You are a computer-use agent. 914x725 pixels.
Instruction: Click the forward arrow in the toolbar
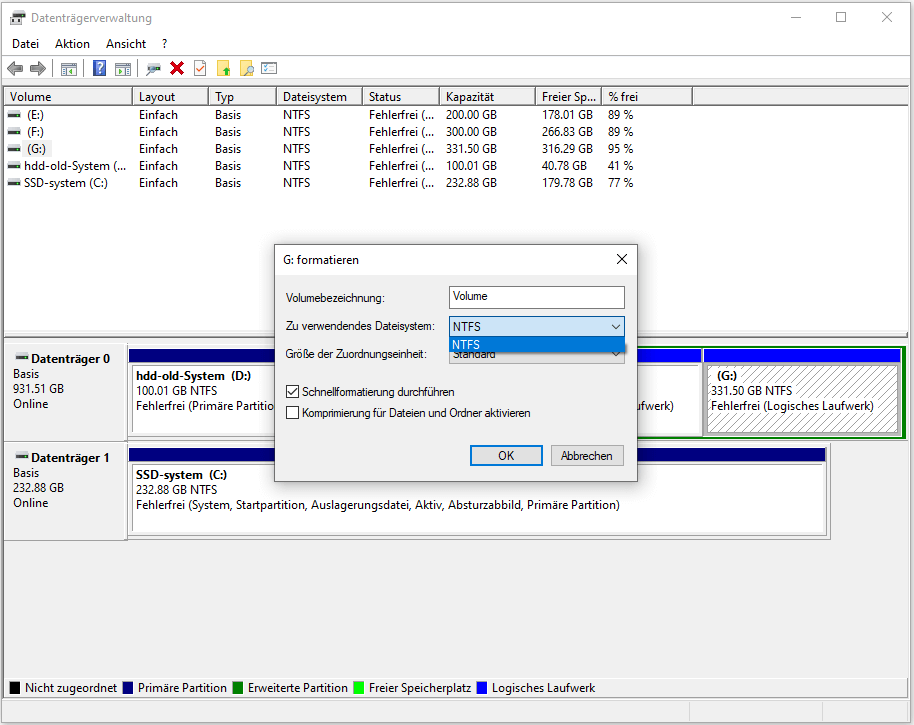(38, 68)
